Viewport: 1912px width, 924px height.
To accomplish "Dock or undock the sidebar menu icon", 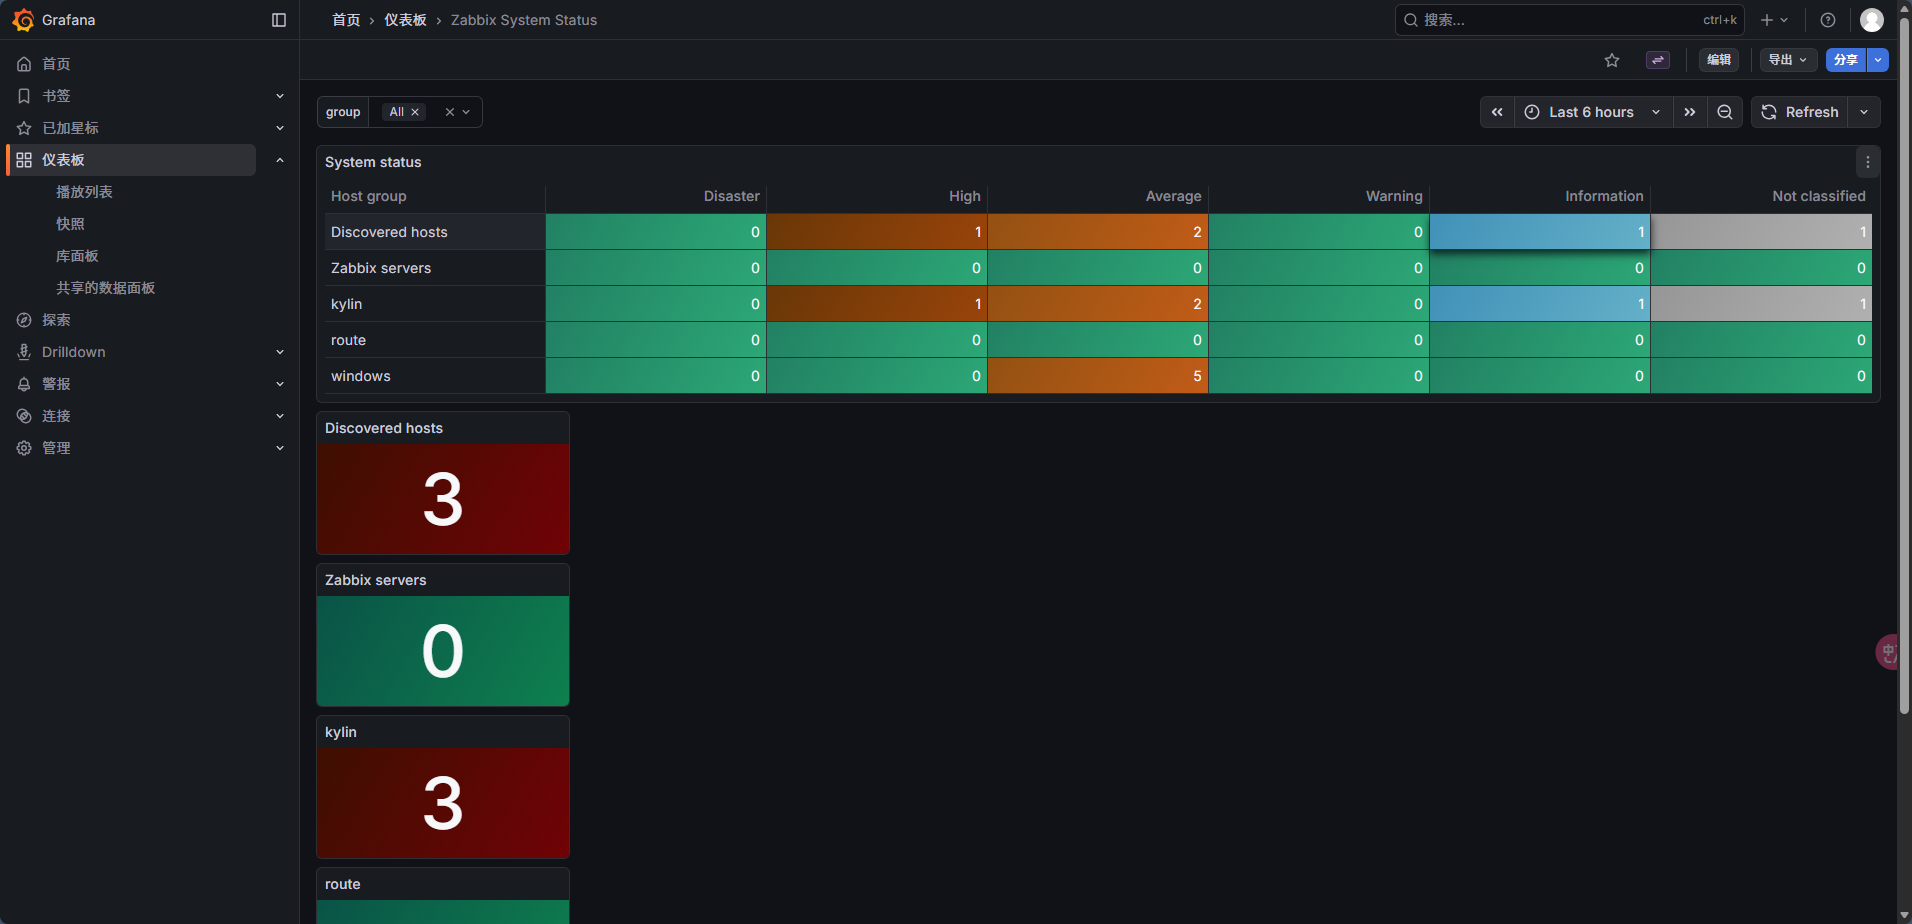I will [279, 20].
